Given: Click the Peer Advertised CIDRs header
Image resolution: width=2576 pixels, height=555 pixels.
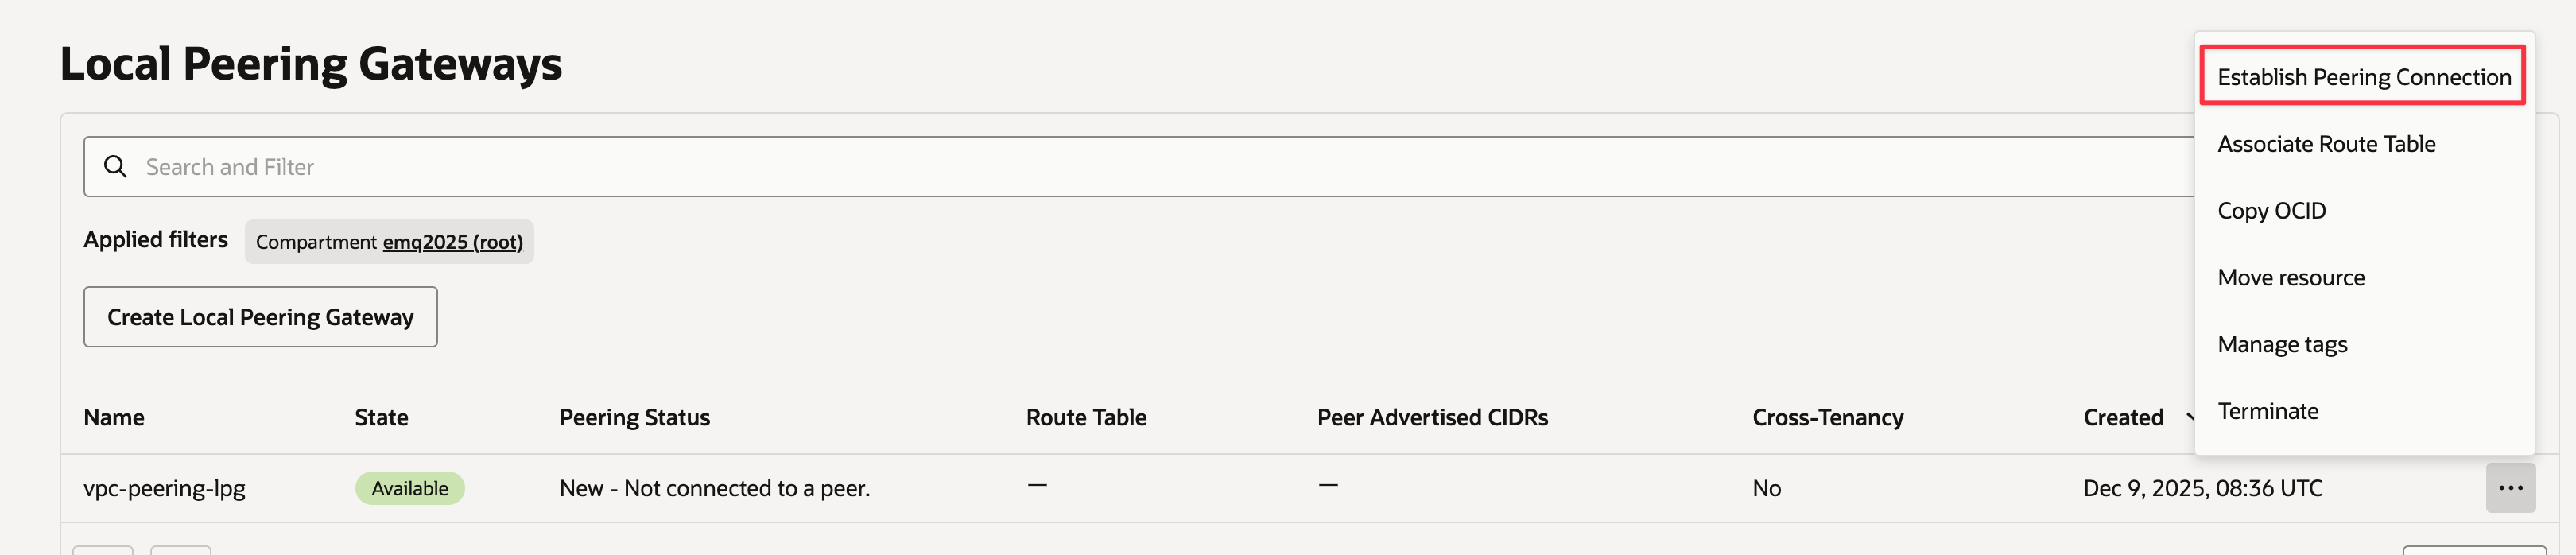Looking at the screenshot, I should coord(1432,417).
